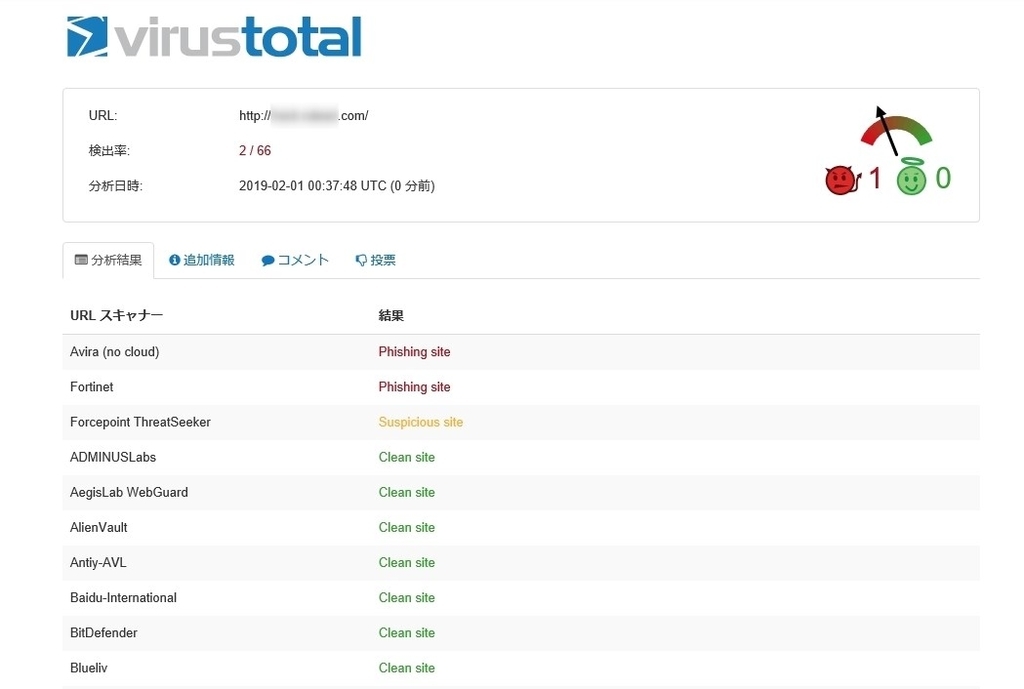Screen dimensions: 1024x689
Task: Click the URL スキャナー column header
Action: [117, 315]
